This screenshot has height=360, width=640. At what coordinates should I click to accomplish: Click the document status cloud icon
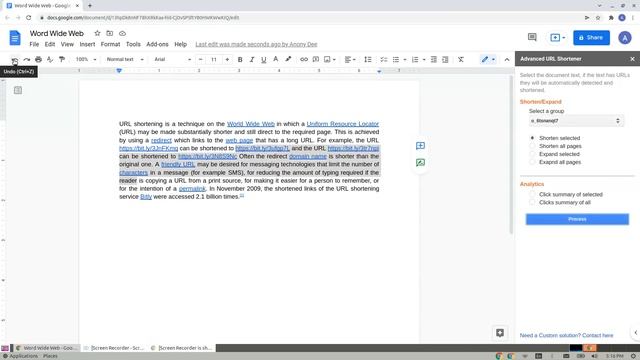point(122,33)
